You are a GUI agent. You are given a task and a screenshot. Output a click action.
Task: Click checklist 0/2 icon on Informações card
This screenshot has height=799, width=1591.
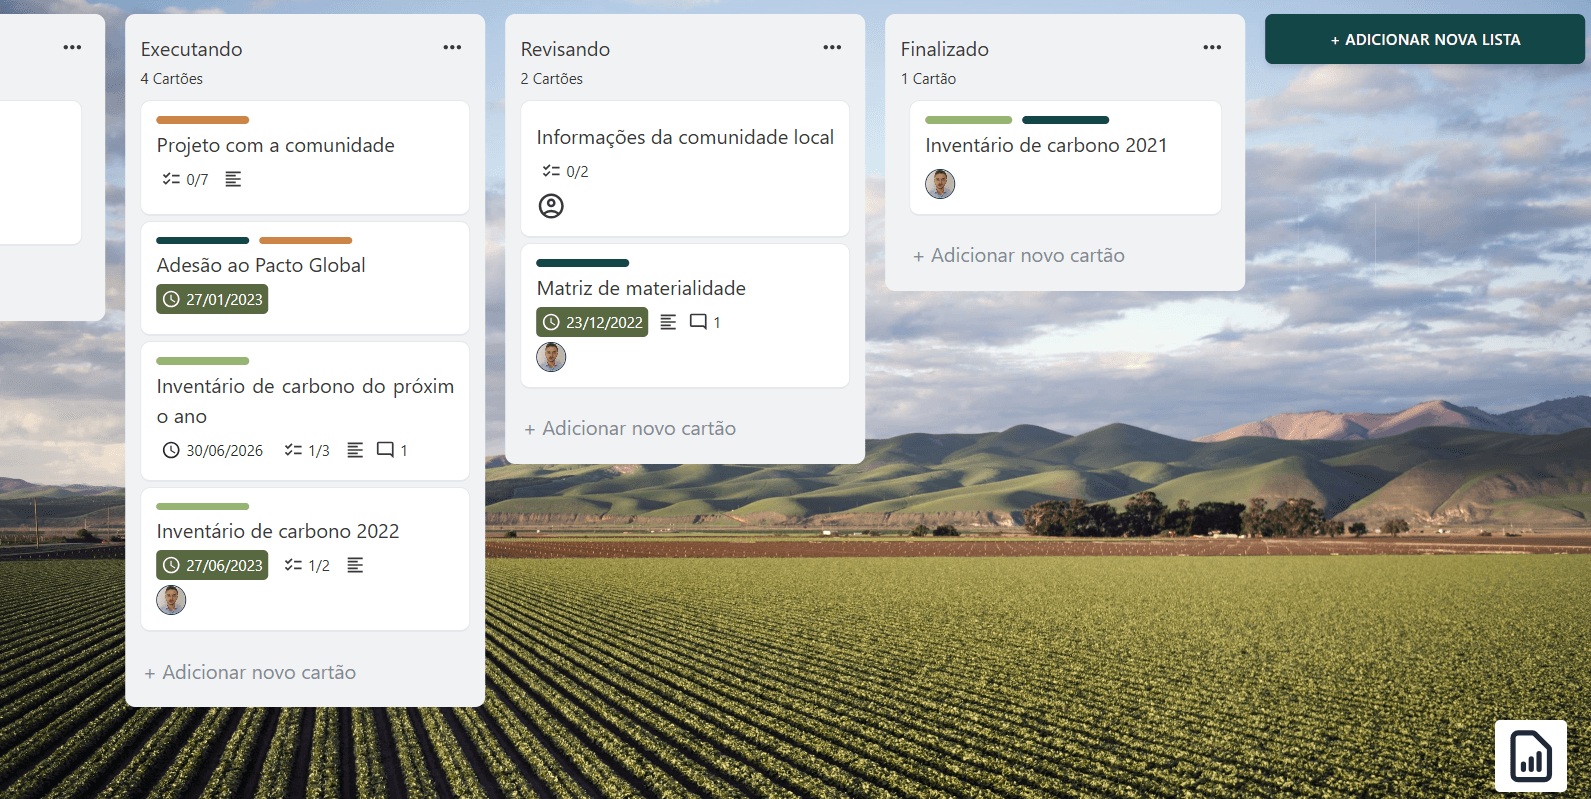pyautogui.click(x=551, y=171)
